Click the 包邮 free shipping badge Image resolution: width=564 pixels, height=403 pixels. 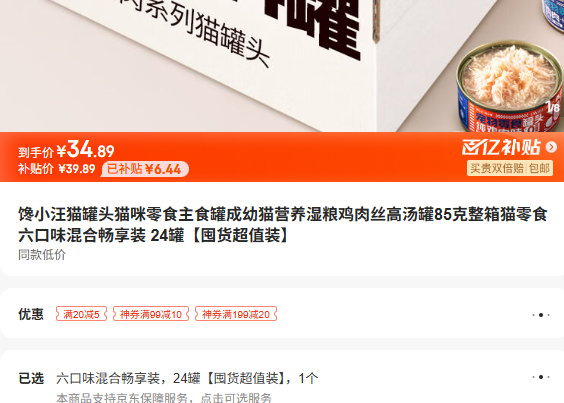pos(540,168)
